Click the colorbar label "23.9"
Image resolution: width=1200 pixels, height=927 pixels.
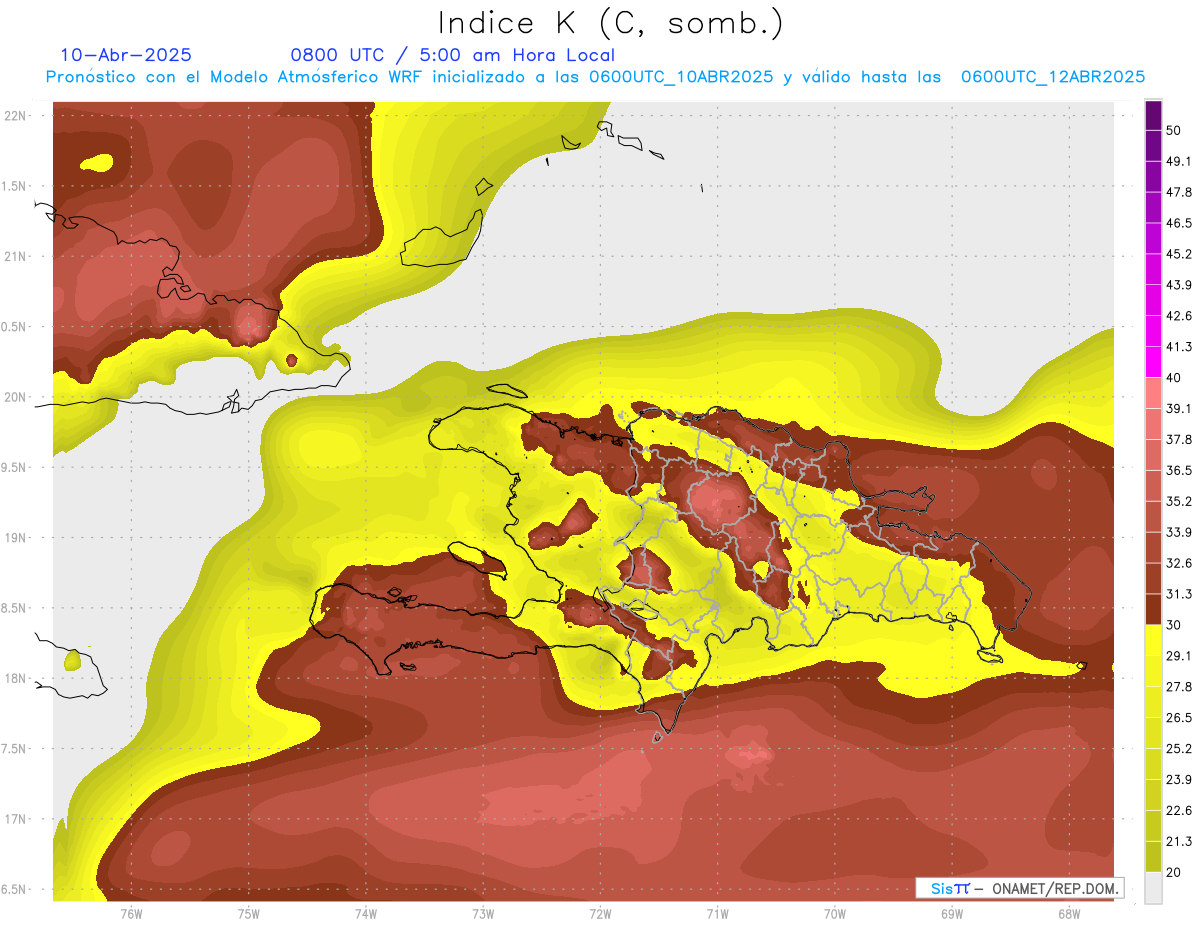[1179, 780]
